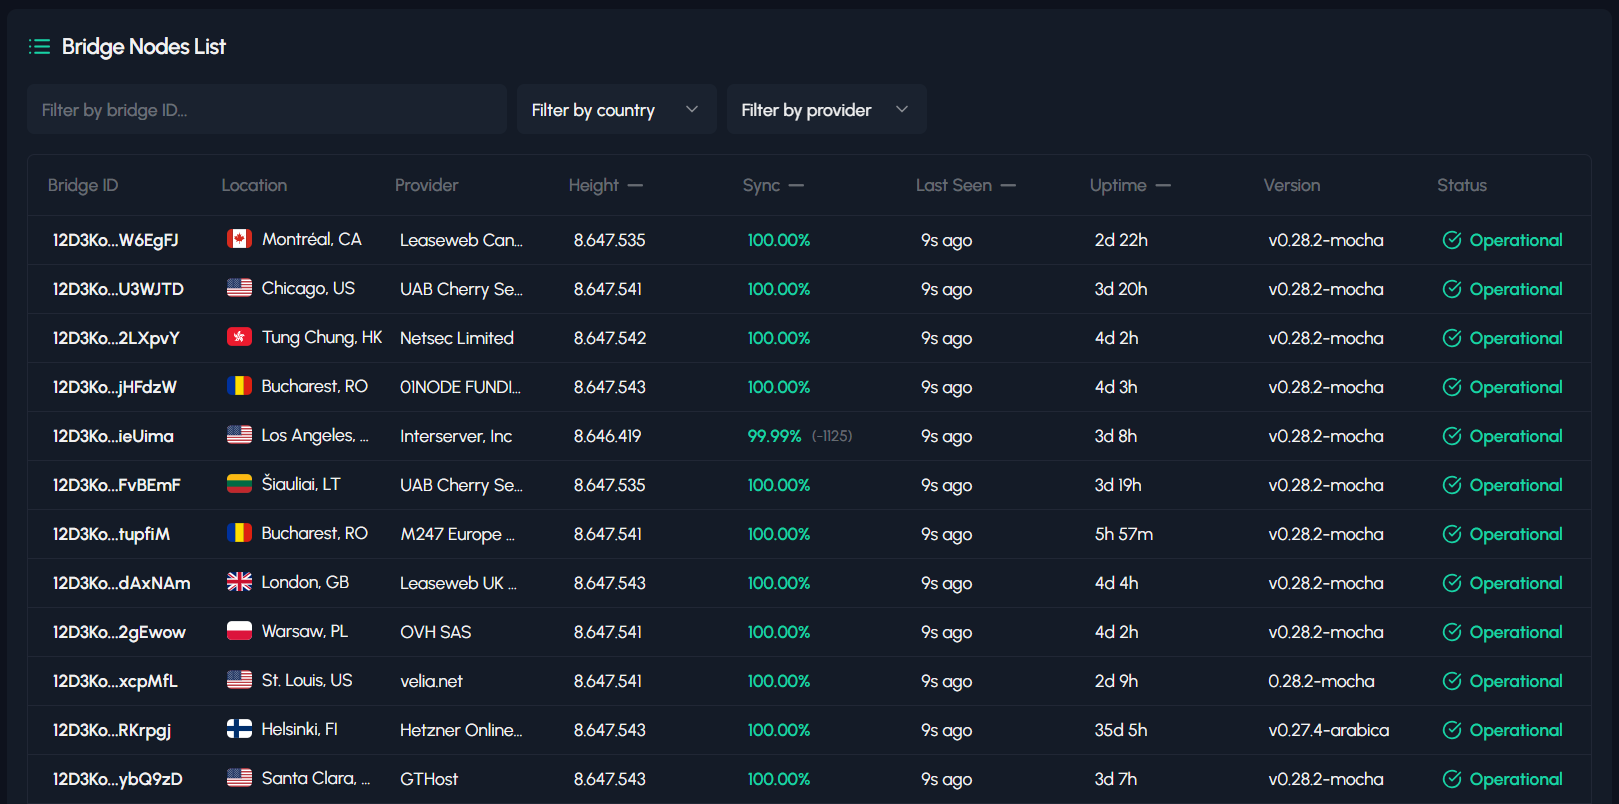Image resolution: width=1619 pixels, height=804 pixels.
Task: Click height value 8.646.419
Action: click(608, 436)
